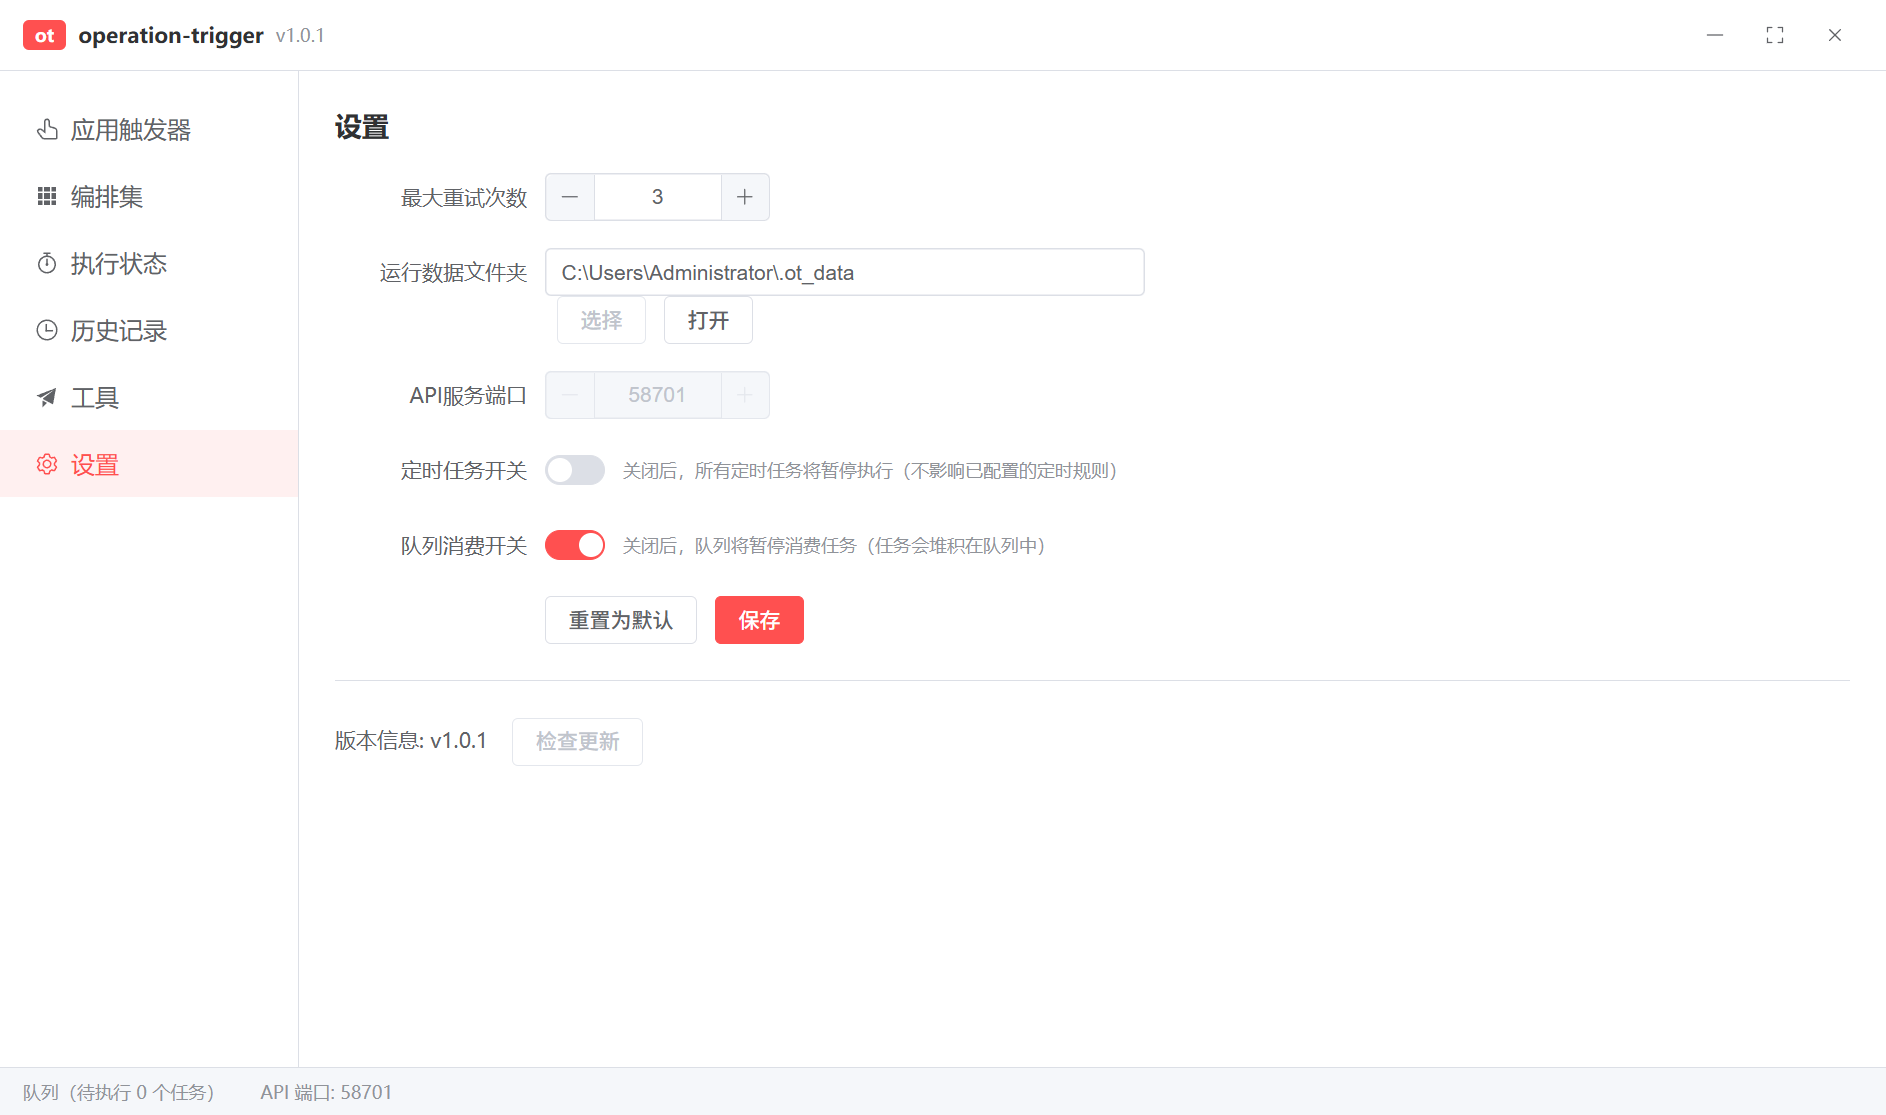This screenshot has height=1115, width=1886.
Task: Click the grid icon beside 编排集
Action: (47, 197)
